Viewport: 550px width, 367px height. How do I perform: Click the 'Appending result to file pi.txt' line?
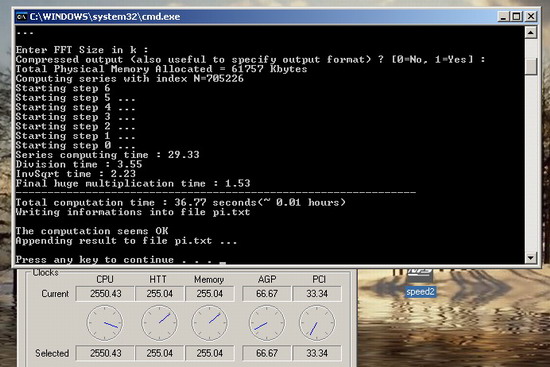[126, 241]
